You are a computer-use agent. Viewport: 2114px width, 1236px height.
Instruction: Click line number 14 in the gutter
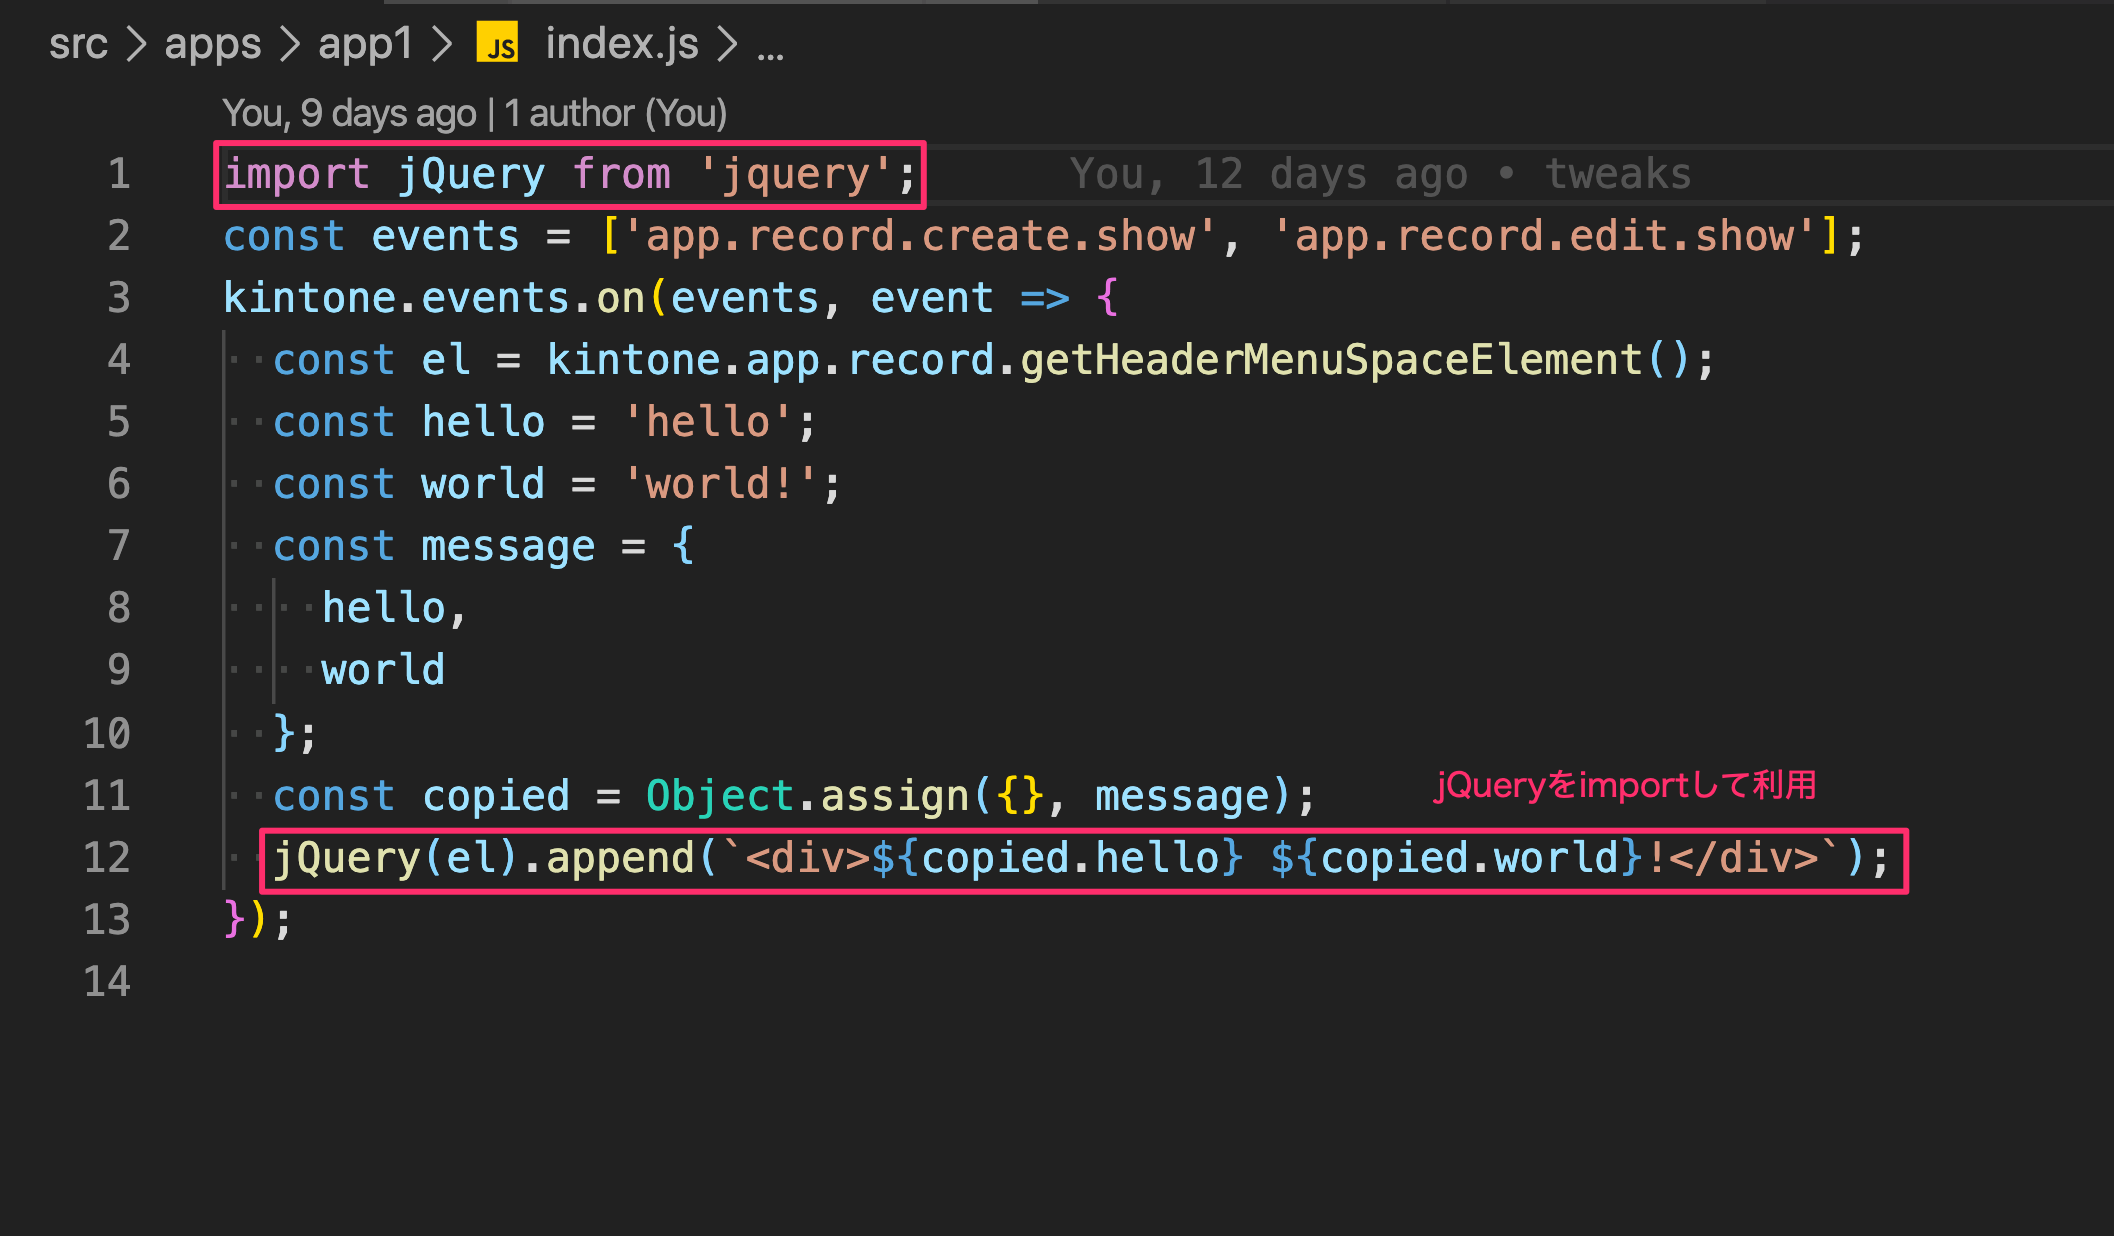[x=107, y=982]
